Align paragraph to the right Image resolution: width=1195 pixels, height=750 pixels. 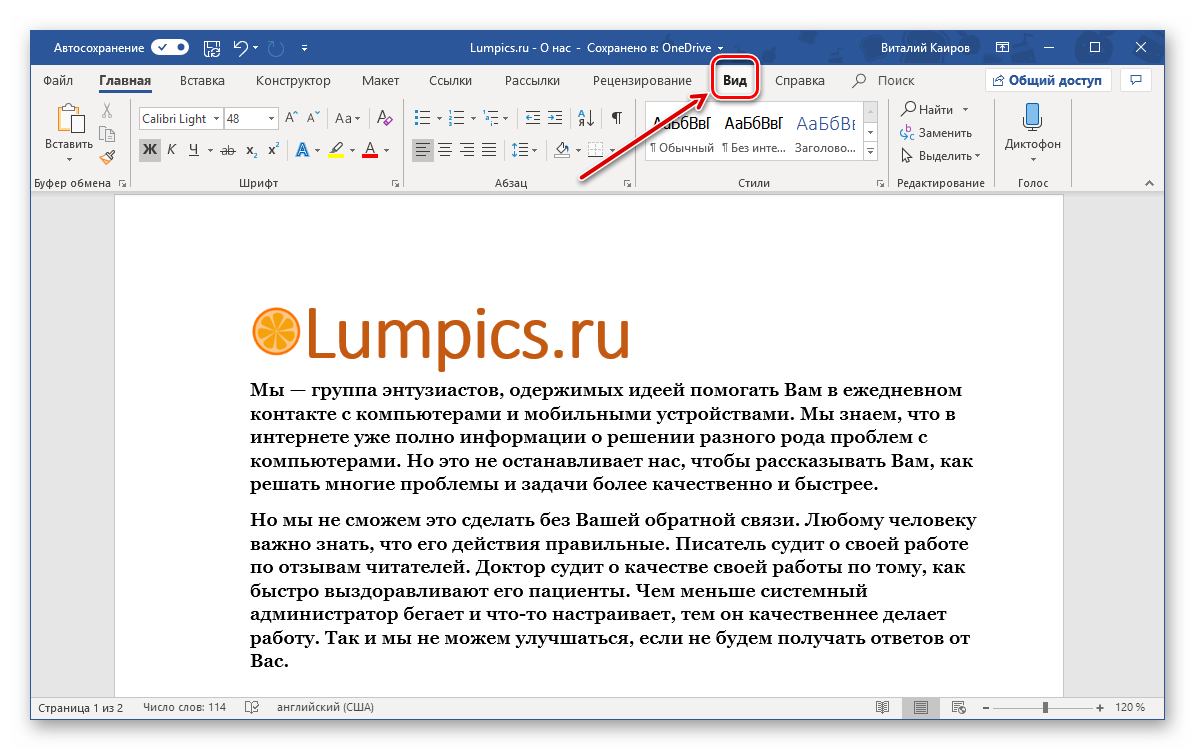coord(467,150)
